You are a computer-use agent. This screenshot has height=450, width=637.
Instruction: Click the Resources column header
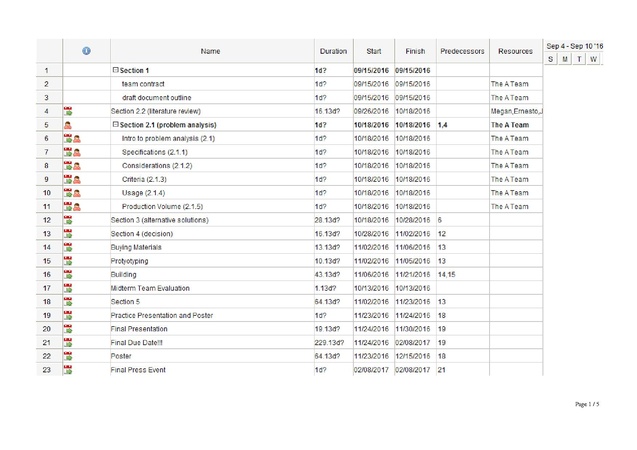[x=516, y=51]
